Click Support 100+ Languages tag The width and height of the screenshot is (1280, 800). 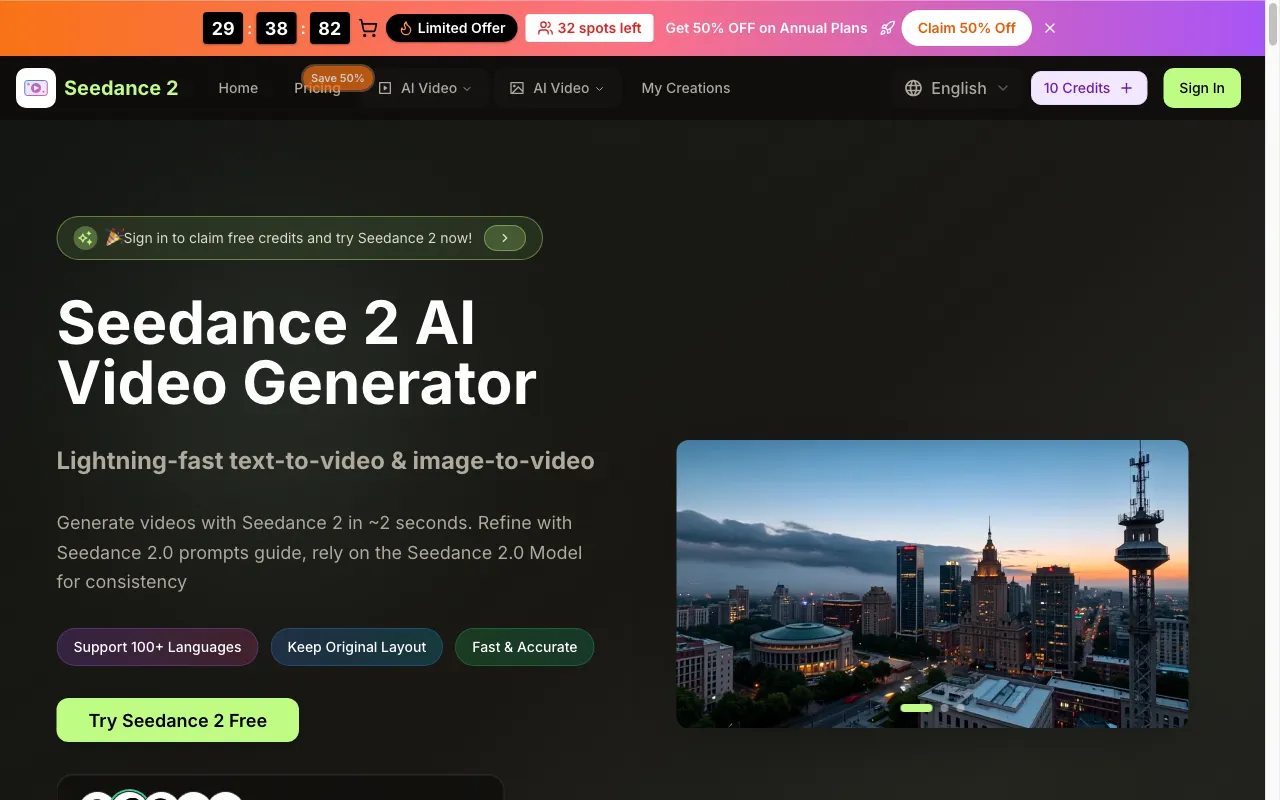click(157, 647)
